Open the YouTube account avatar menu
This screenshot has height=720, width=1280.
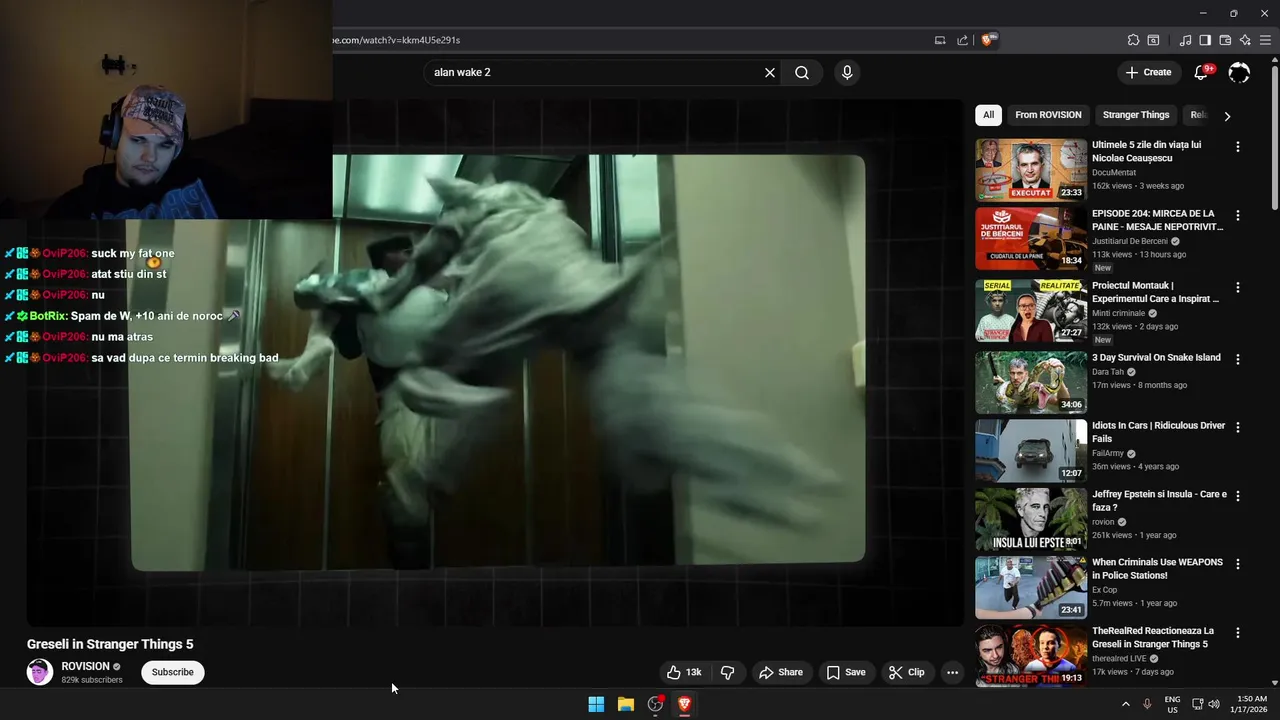point(1239,72)
